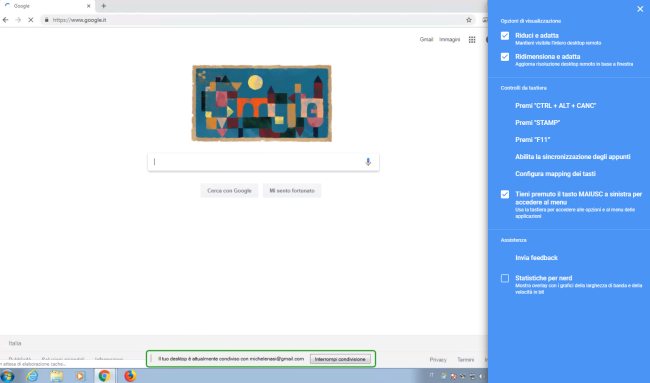650x383 pixels.
Task: Click the 'Mi sento fortunato' button
Action: click(292, 191)
